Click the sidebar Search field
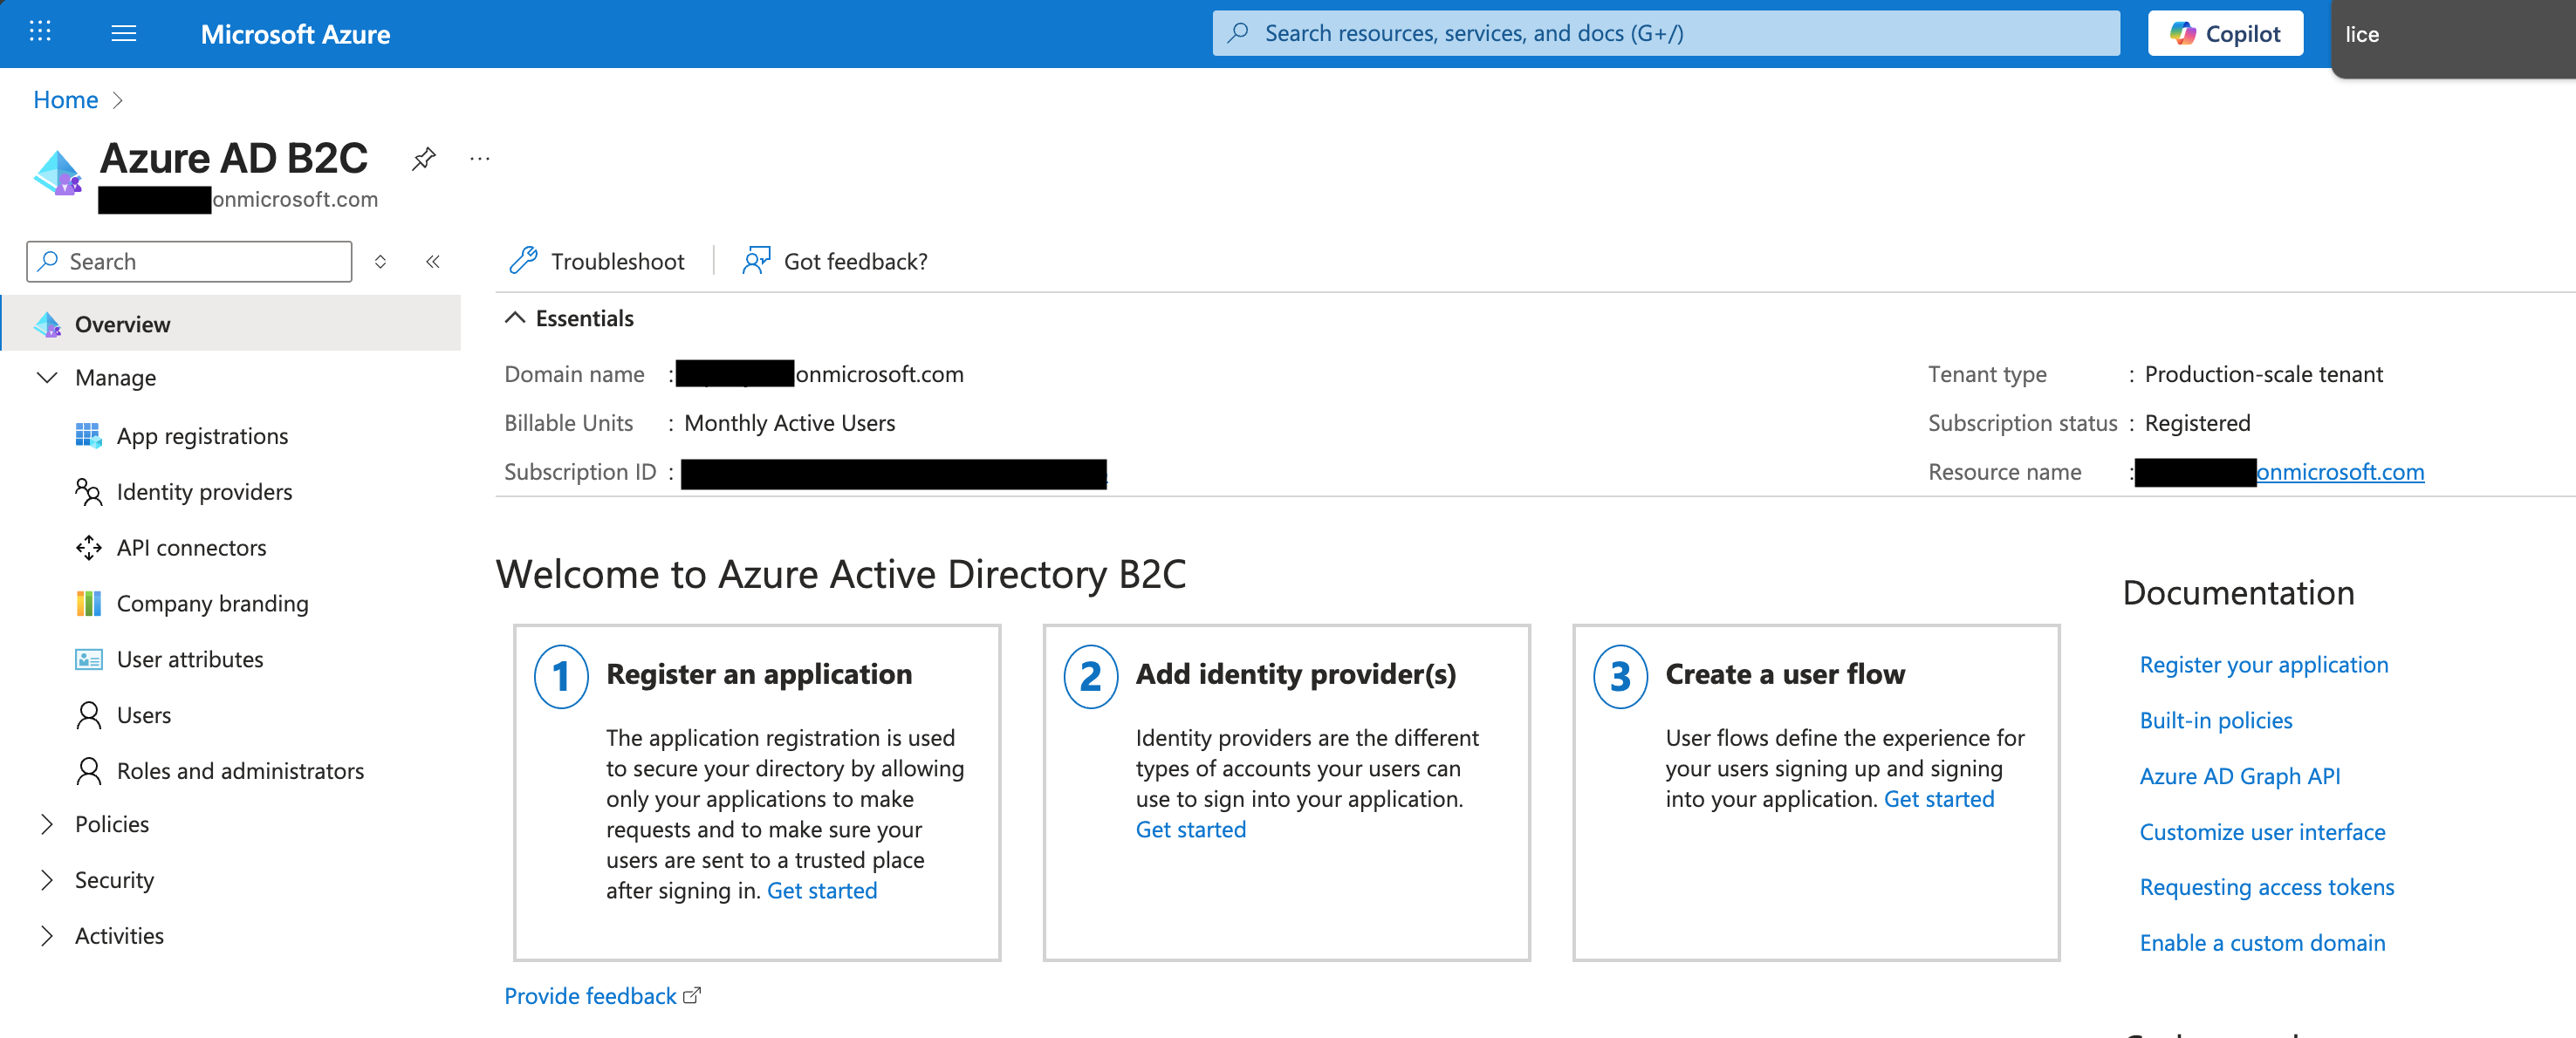2576x1038 pixels. 189,262
